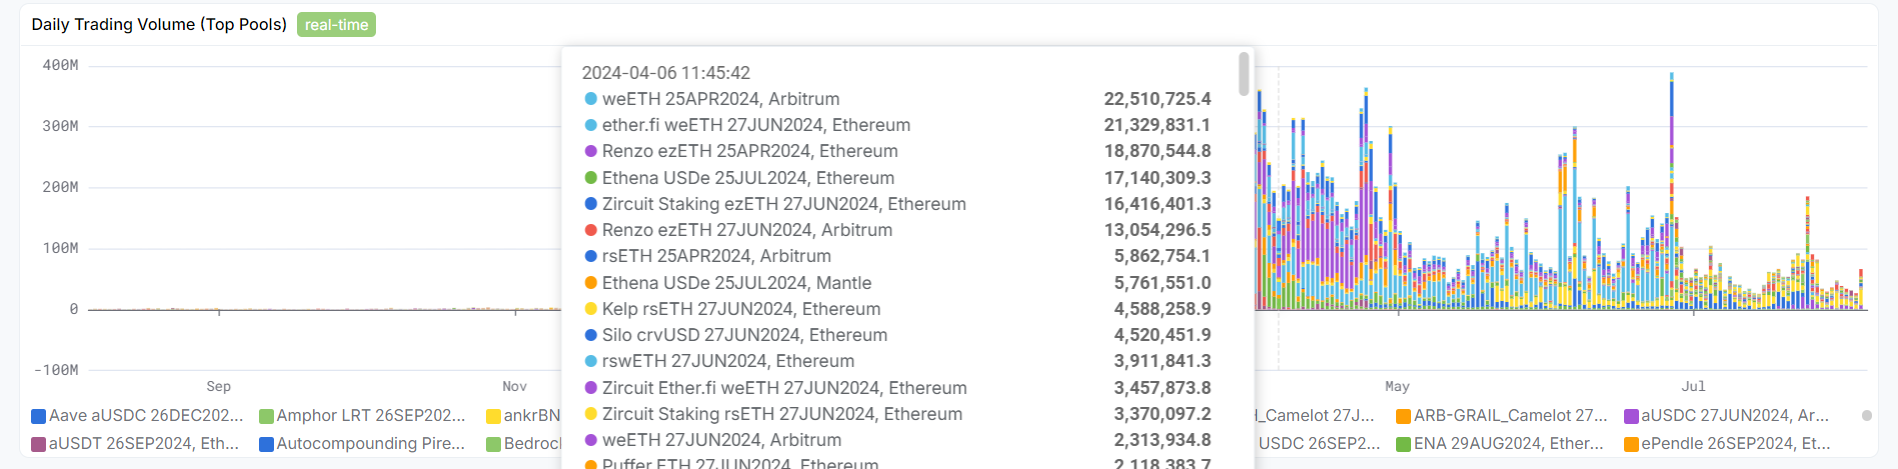
Task: Click the Jul label on the x-axis
Action: pyautogui.click(x=1693, y=386)
